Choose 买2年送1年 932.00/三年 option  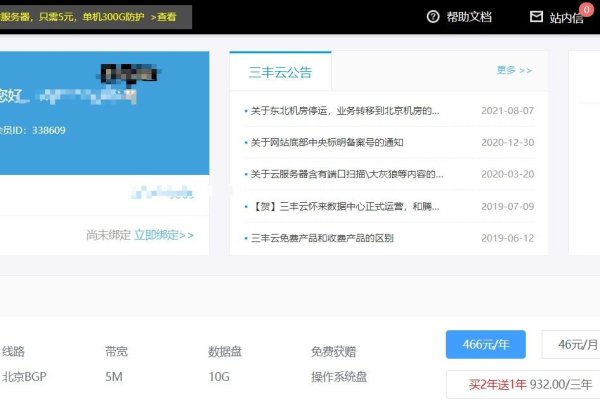click(x=523, y=384)
